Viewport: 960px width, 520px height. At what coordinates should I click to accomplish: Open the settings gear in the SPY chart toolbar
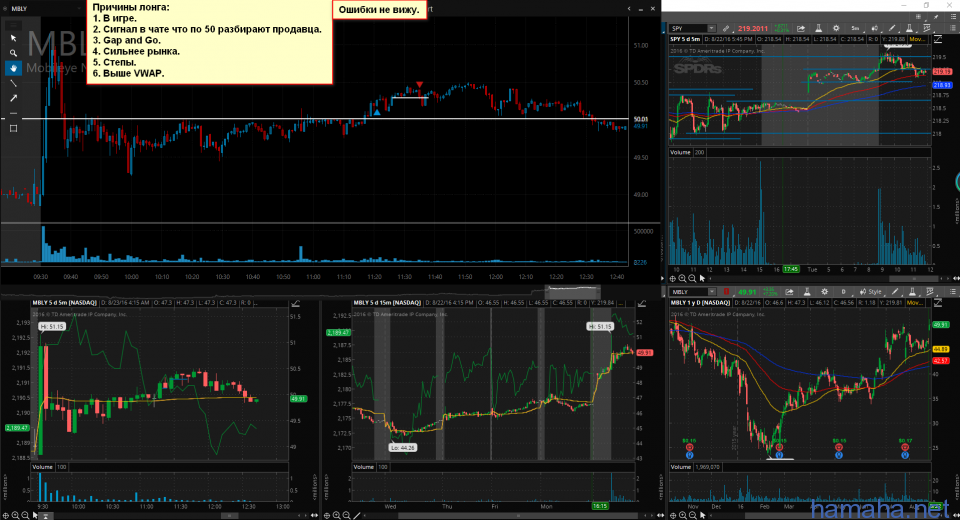click(x=836, y=28)
